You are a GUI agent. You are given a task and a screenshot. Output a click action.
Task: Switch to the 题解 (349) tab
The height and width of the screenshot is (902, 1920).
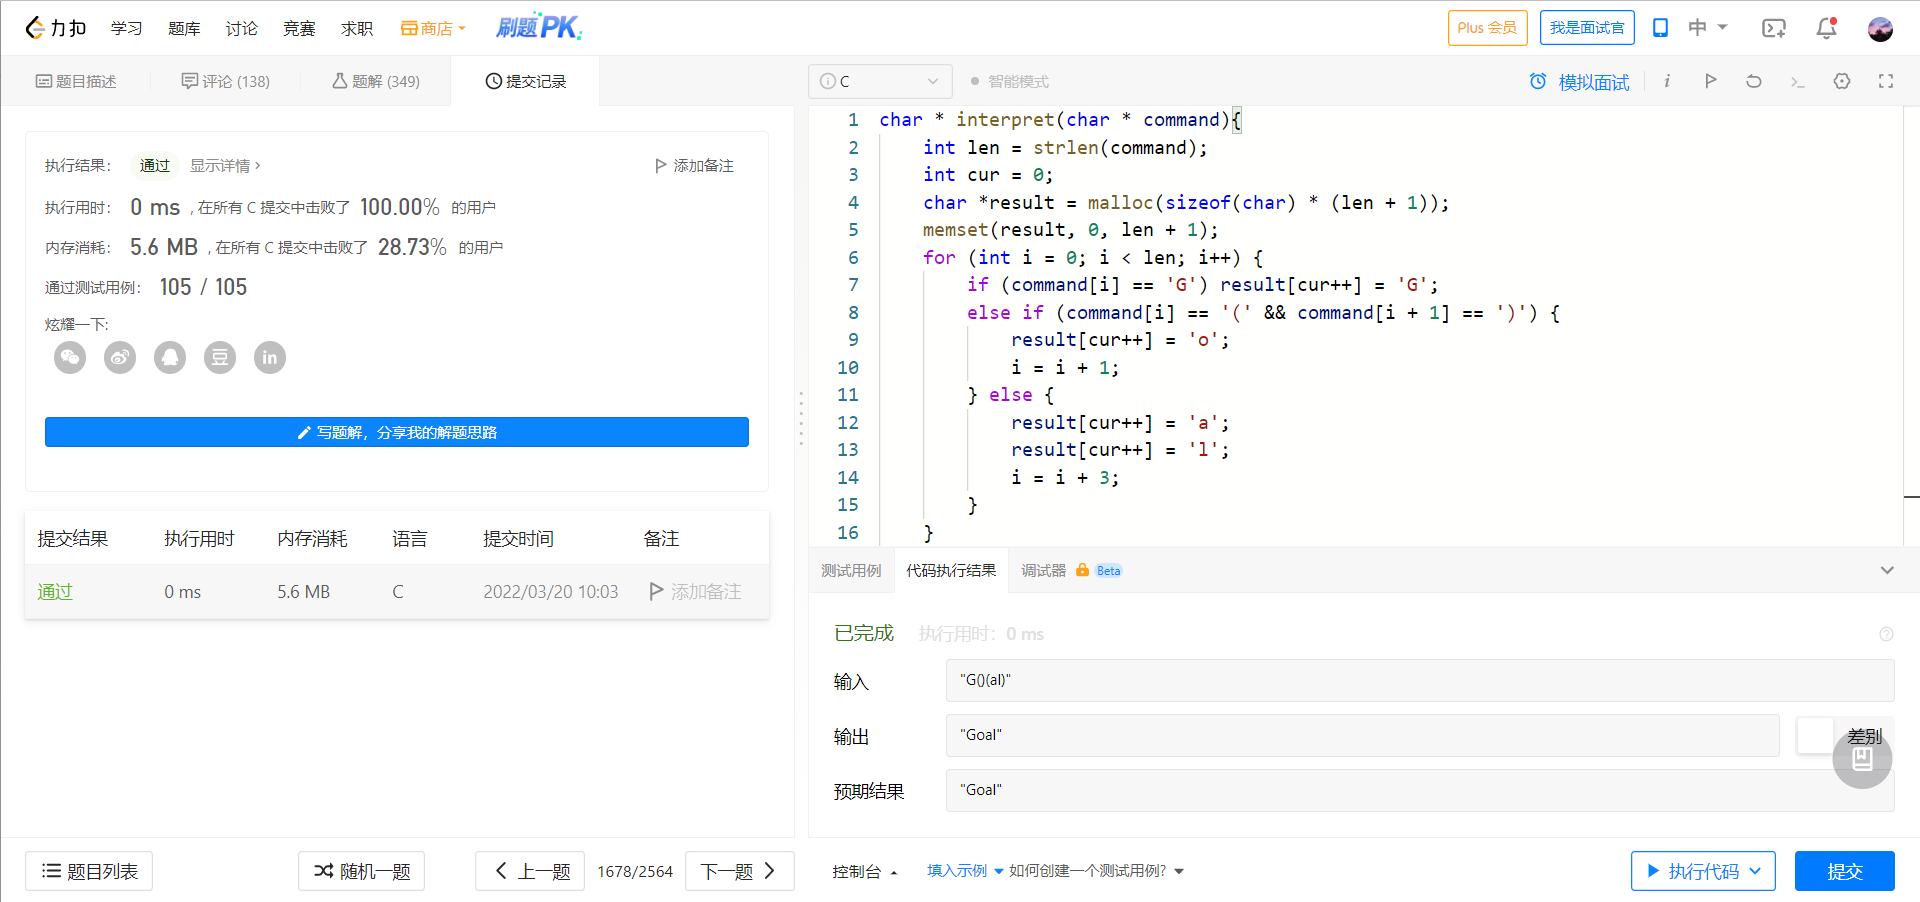pyautogui.click(x=376, y=81)
